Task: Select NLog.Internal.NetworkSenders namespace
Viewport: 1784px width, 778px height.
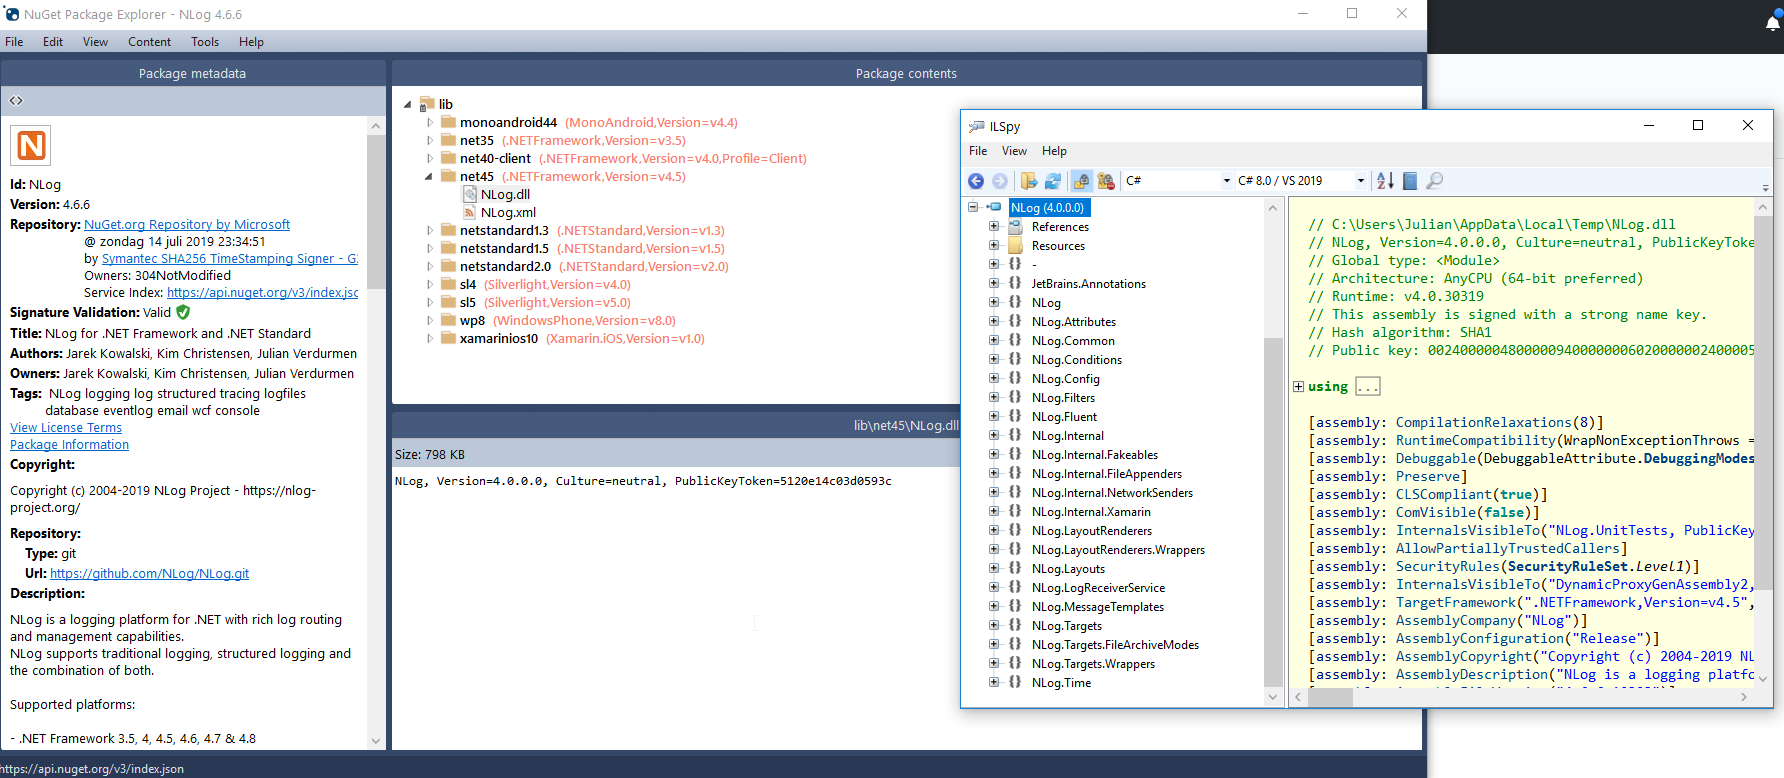Action: [1112, 493]
